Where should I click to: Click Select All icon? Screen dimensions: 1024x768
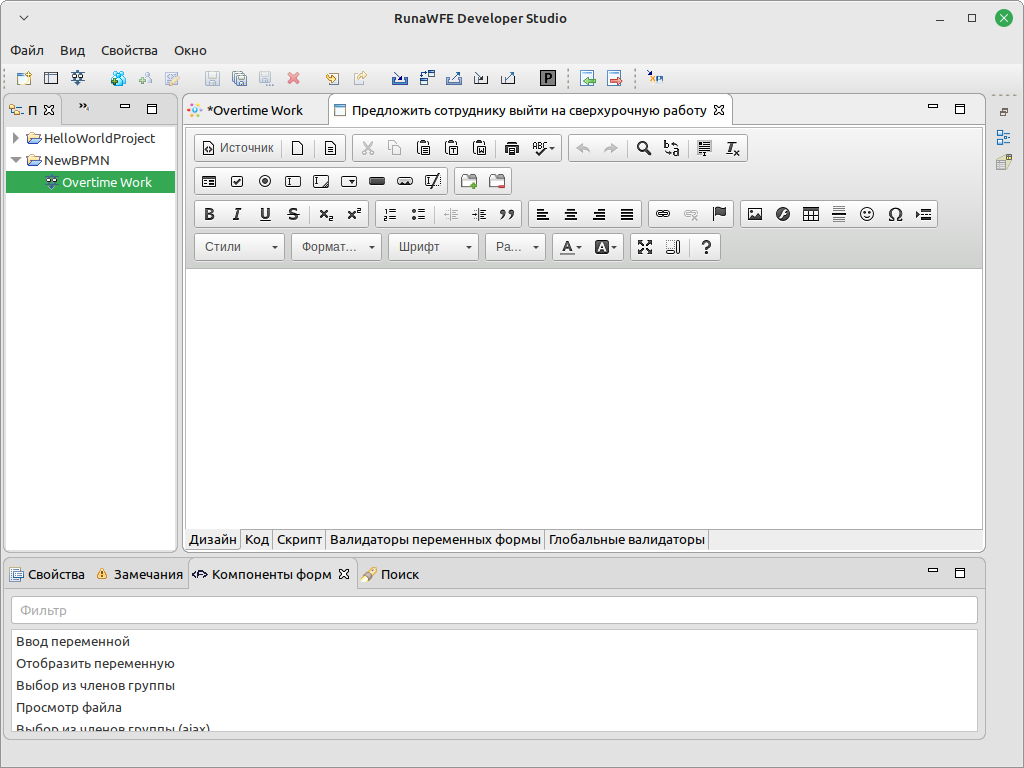tap(704, 148)
